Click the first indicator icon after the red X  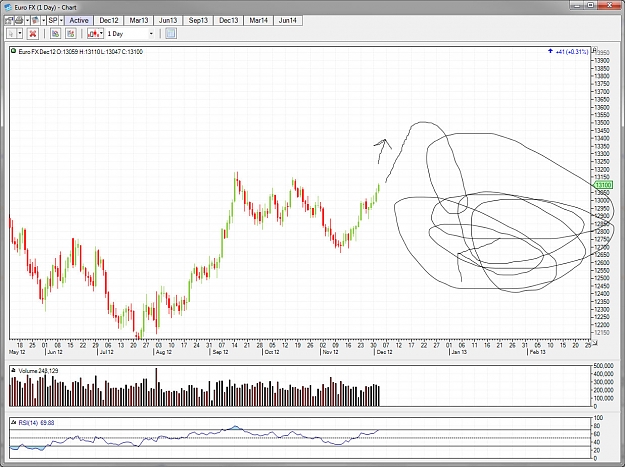pos(55,33)
